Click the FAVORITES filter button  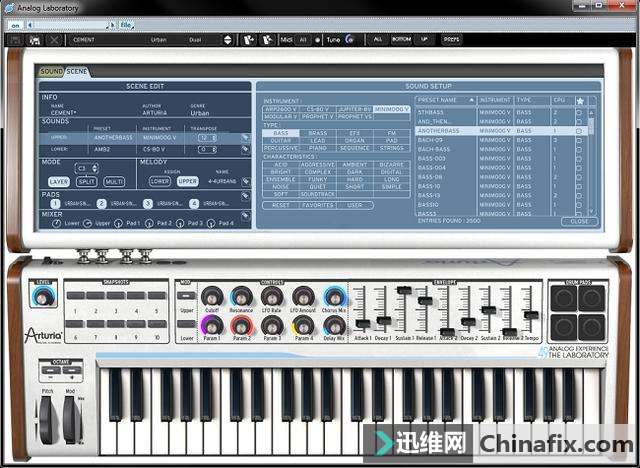pyautogui.click(x=318, y=205)
